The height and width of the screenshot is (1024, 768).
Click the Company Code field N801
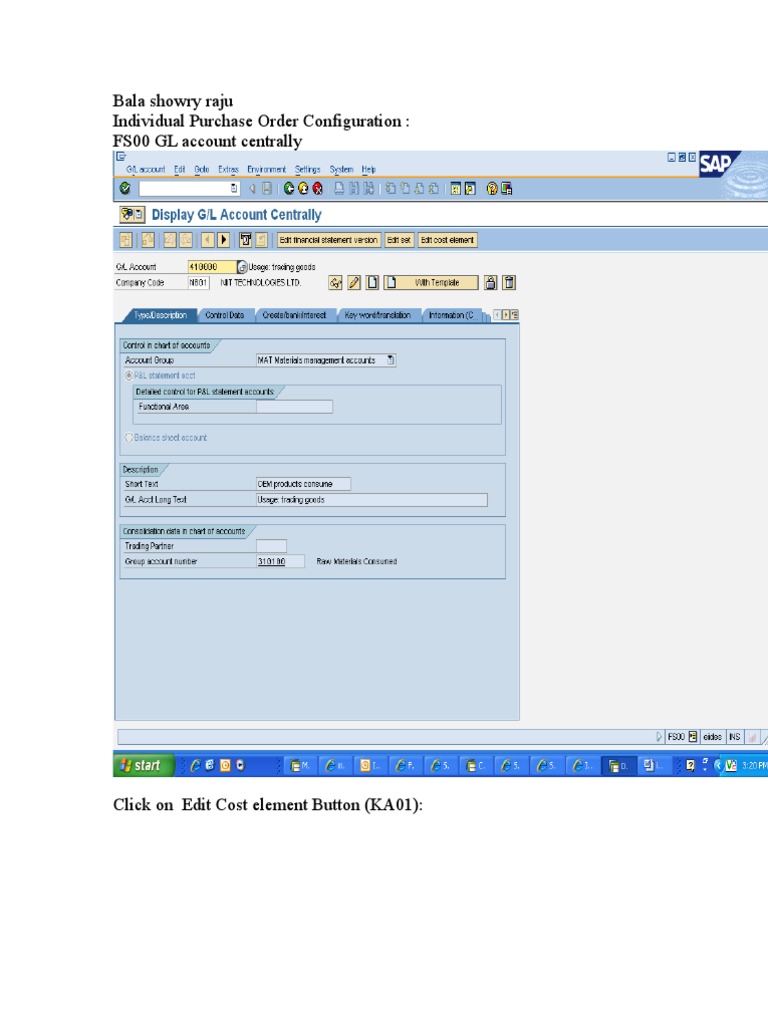(x=198, y=282)
